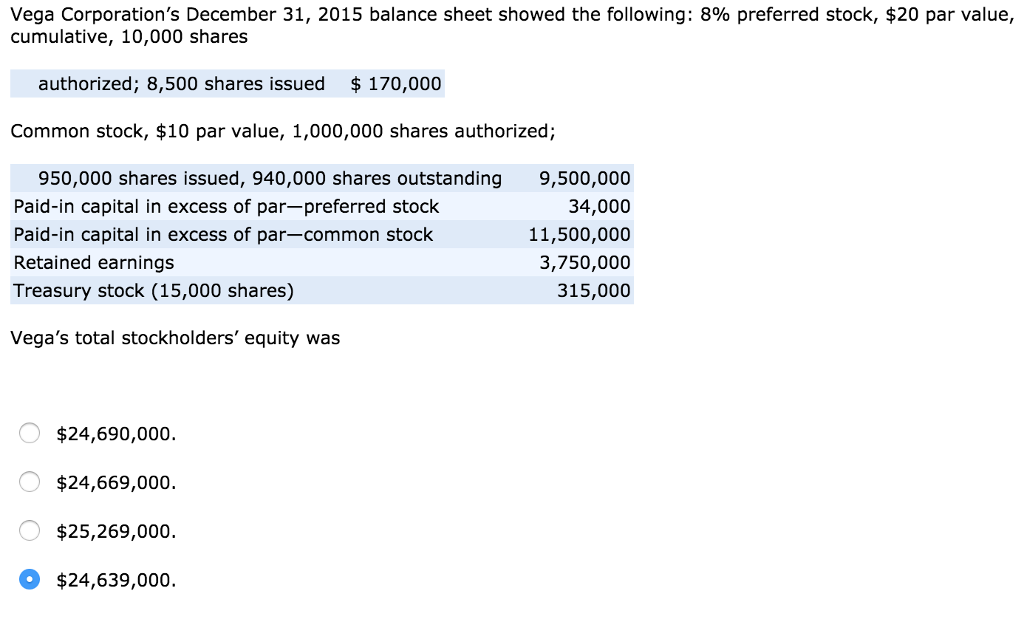
Task: Click the 9,500,000 common stock amount
Action: [585, 179]
